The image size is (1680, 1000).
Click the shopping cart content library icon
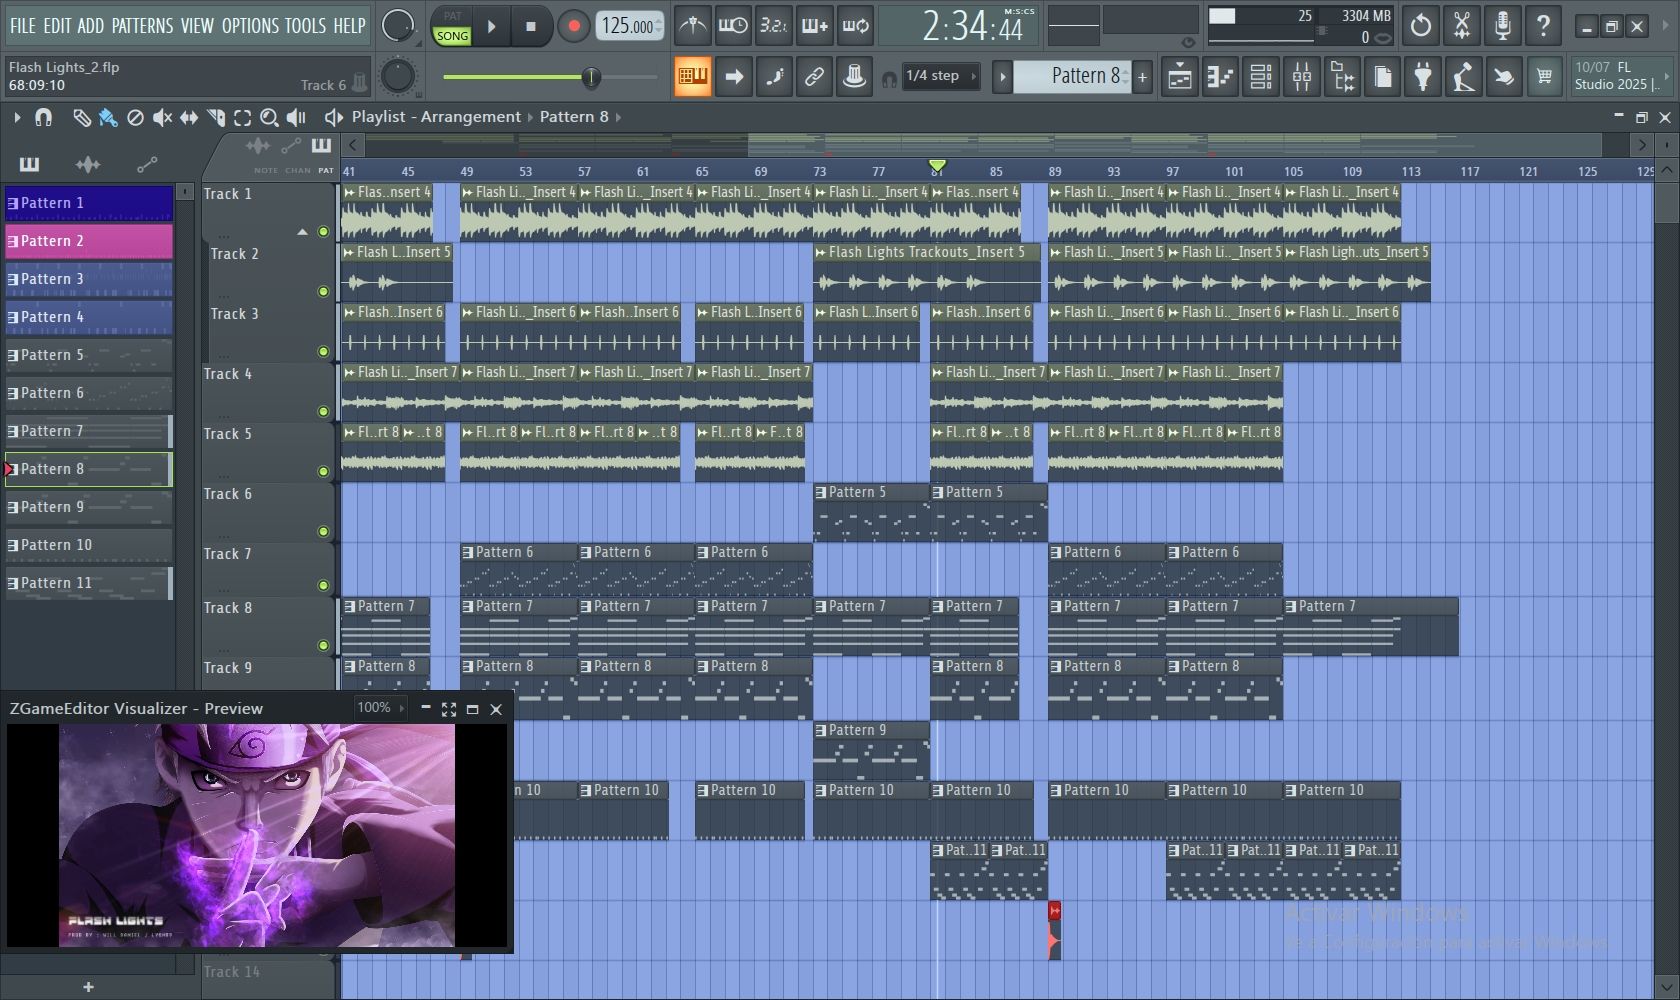[1545, 76]
